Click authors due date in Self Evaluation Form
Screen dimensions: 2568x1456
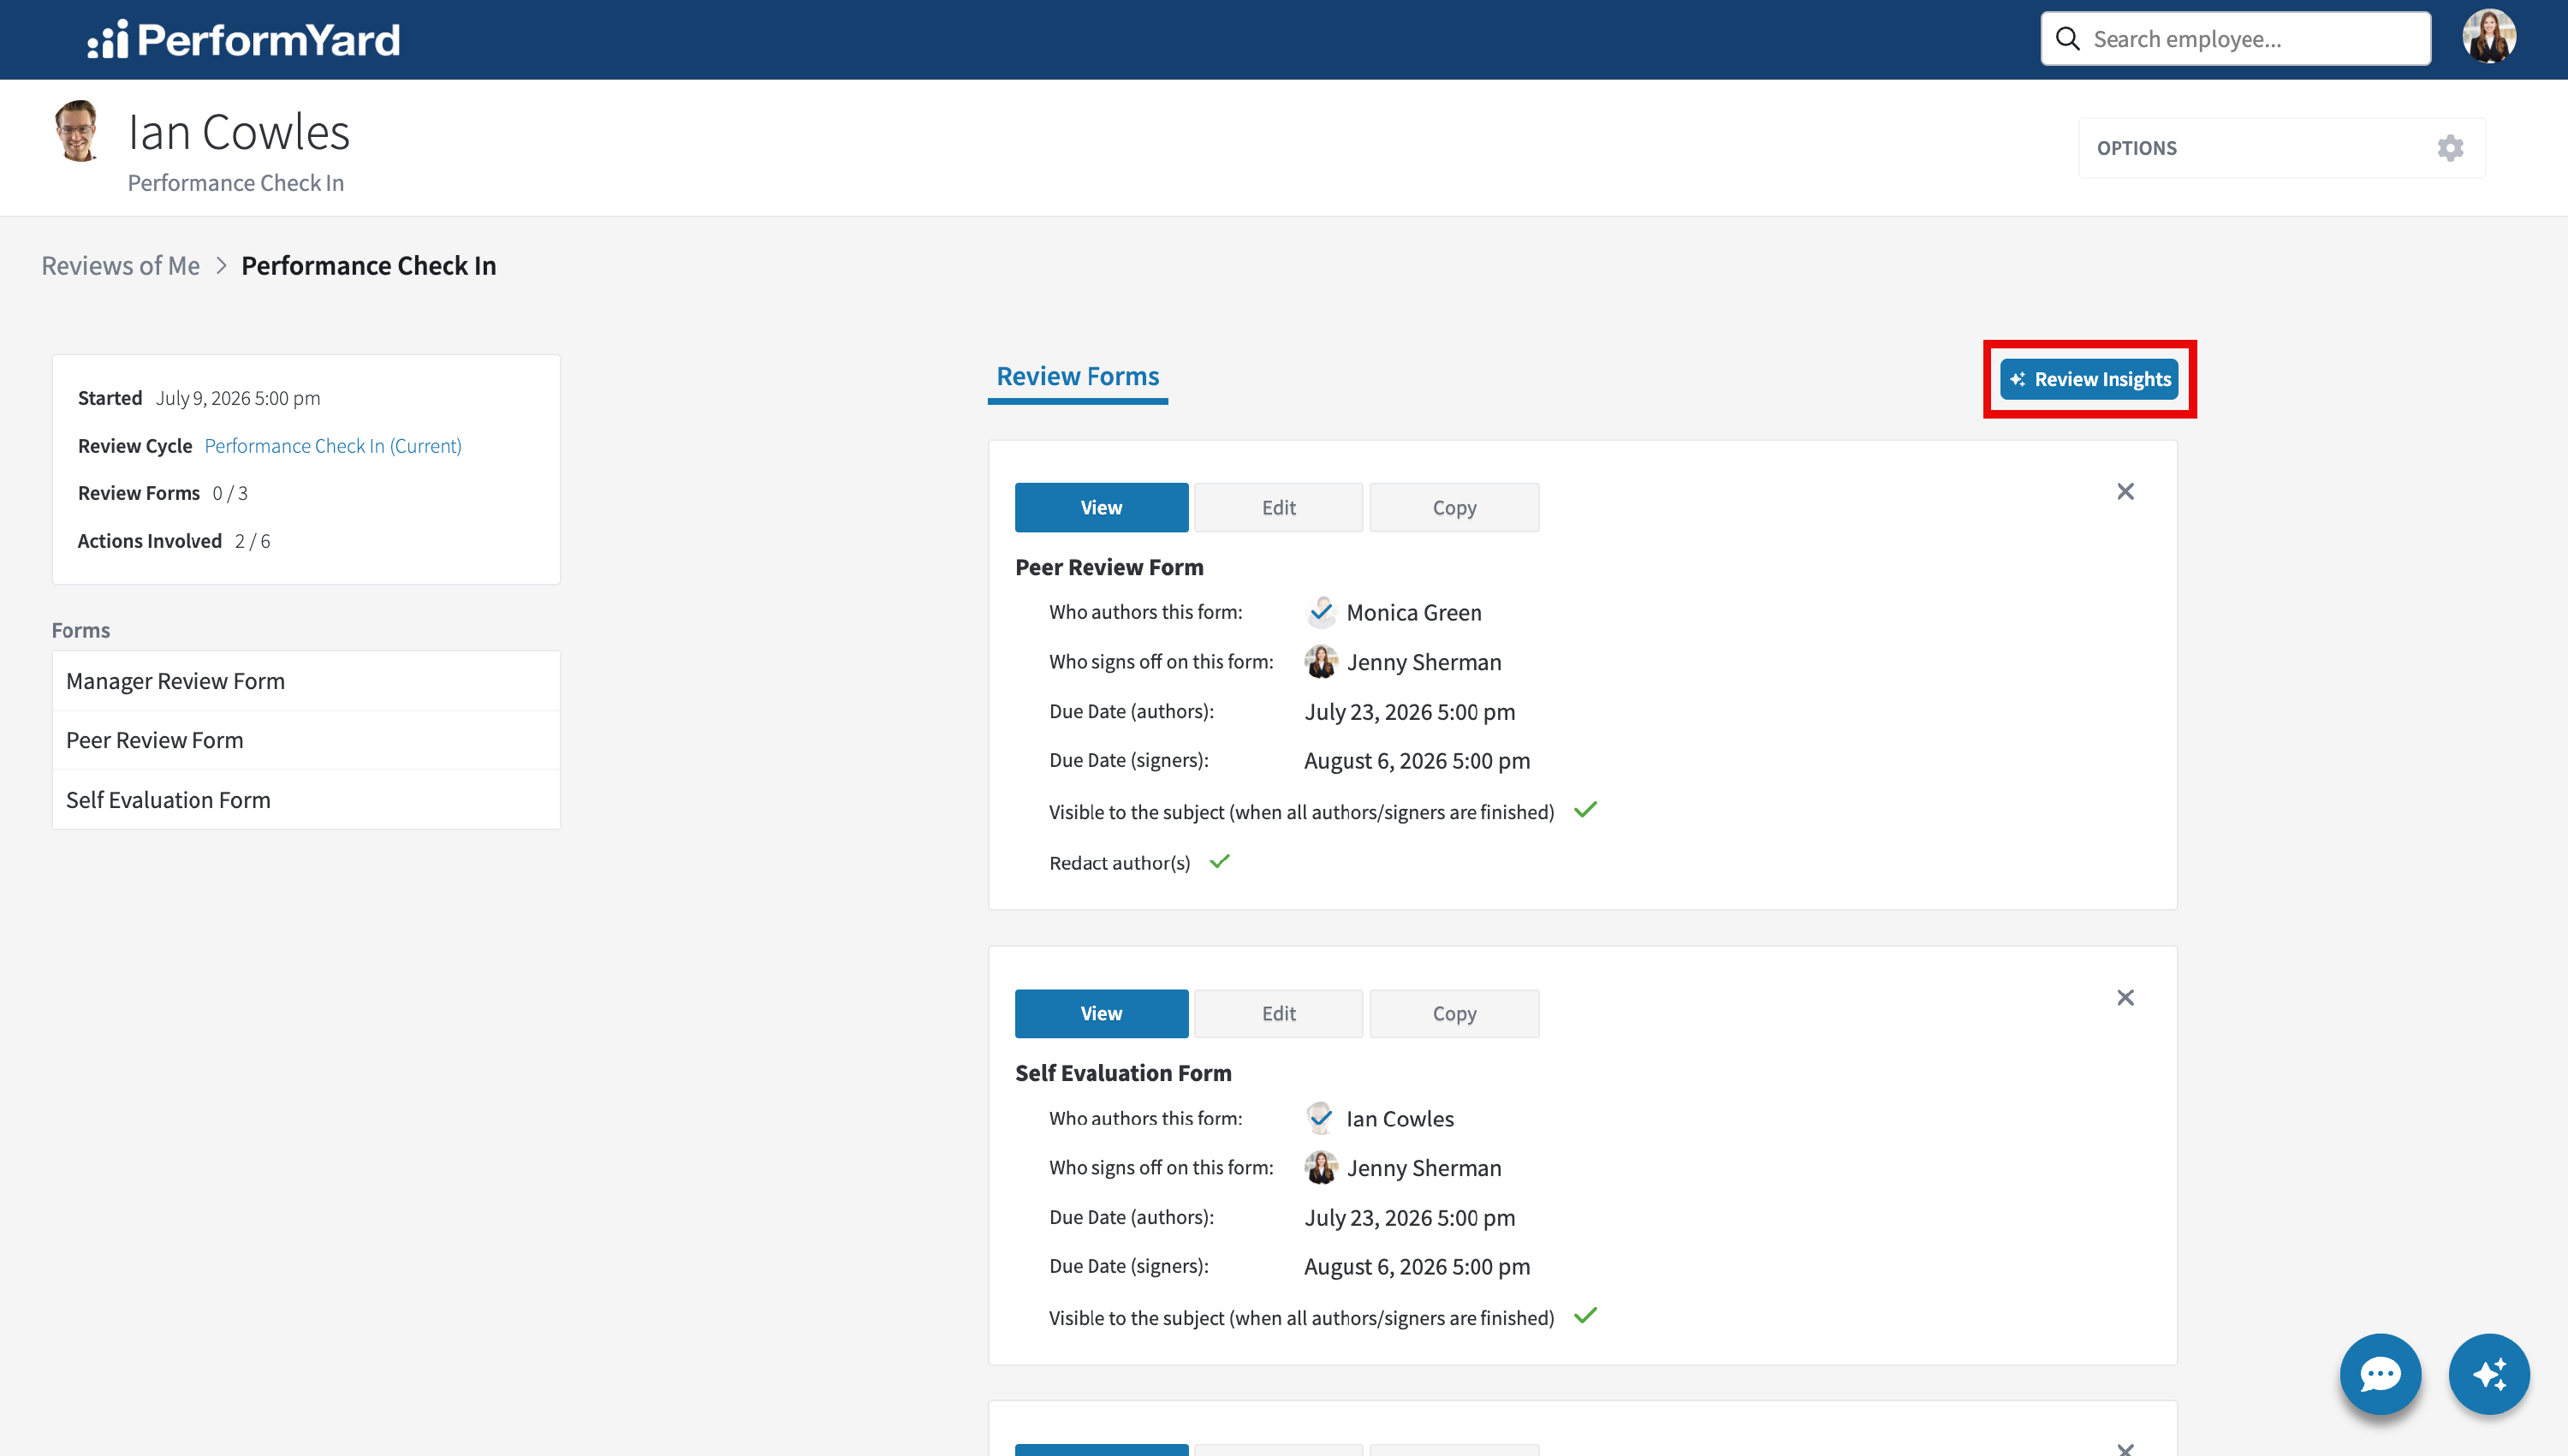coord(1409,1218)
